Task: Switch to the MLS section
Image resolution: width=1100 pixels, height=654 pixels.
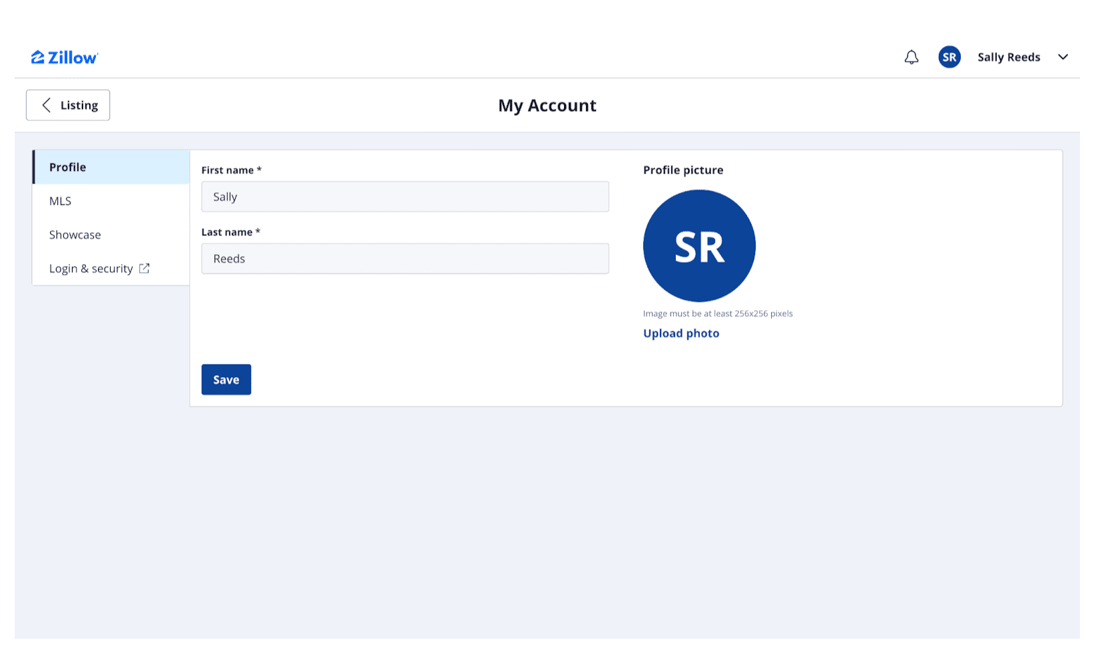Action: pos(60,201)
